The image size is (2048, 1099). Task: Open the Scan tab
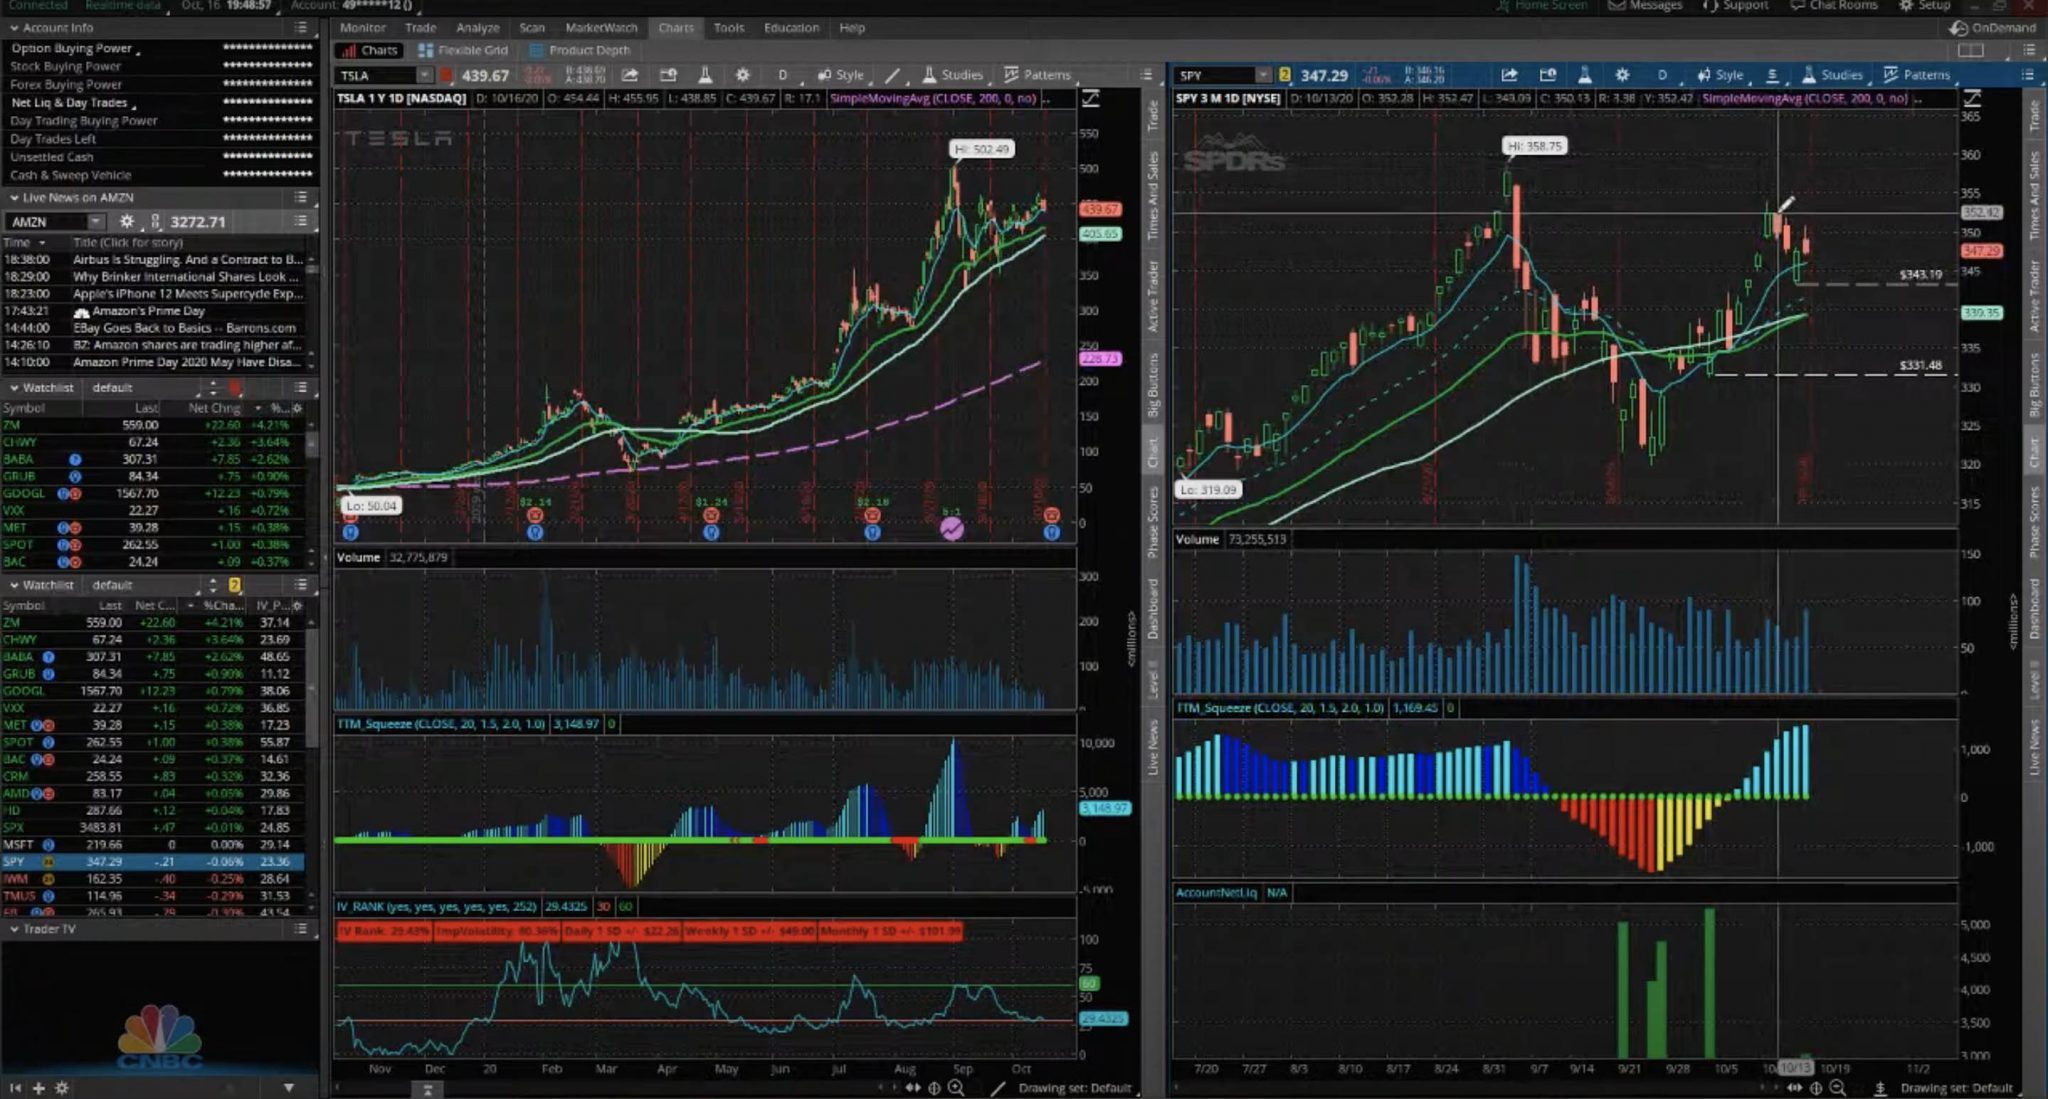point(532,28)
